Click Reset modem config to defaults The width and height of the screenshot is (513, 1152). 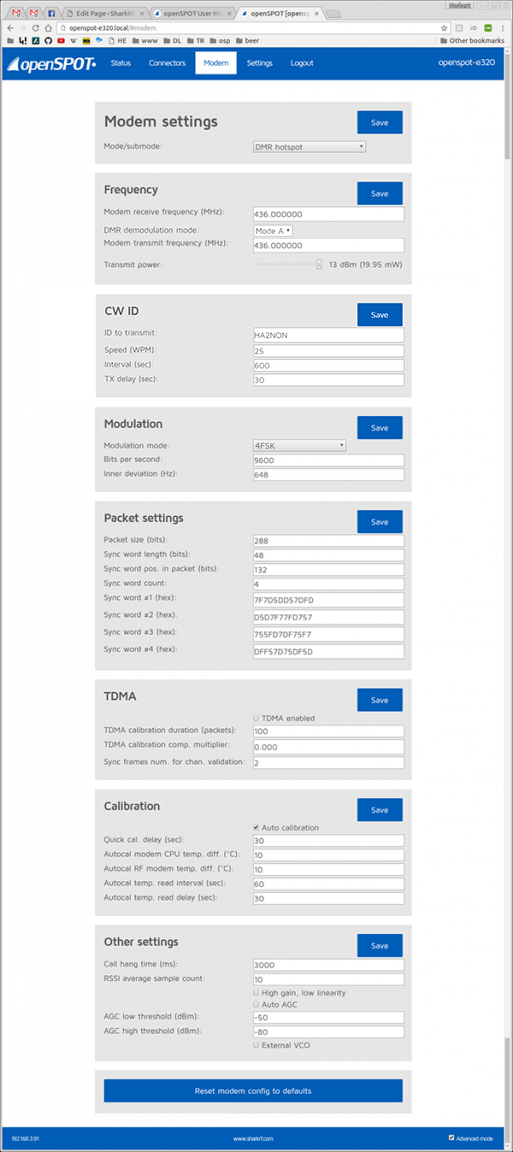[x=253, y=1091]
